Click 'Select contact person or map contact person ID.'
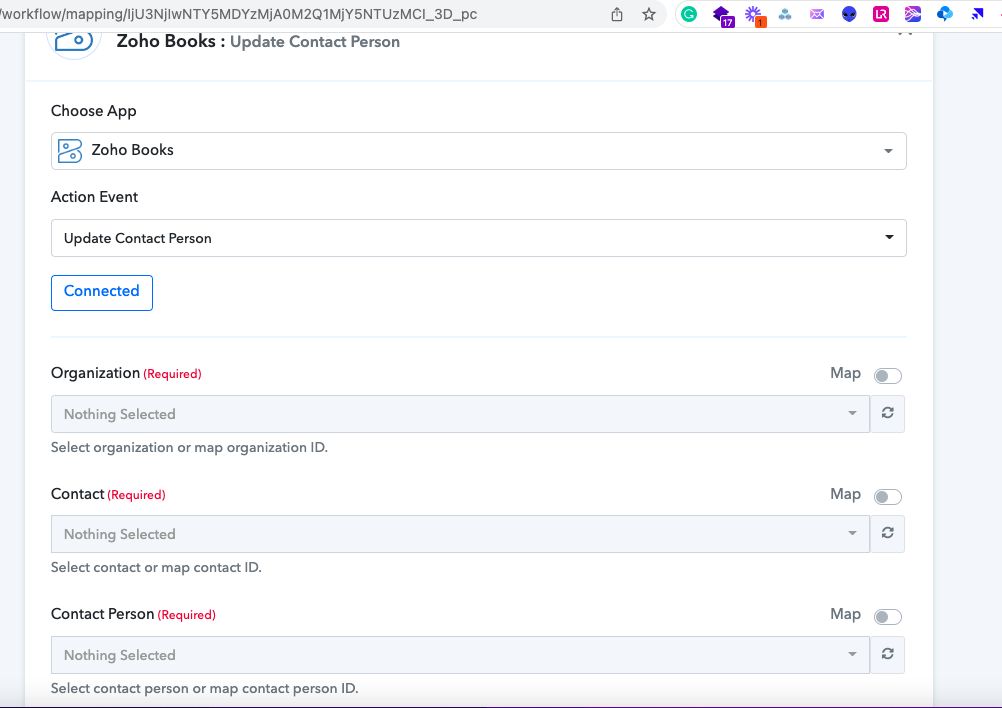The height and width of the screenshot is (708, 1002). point(204,688)
